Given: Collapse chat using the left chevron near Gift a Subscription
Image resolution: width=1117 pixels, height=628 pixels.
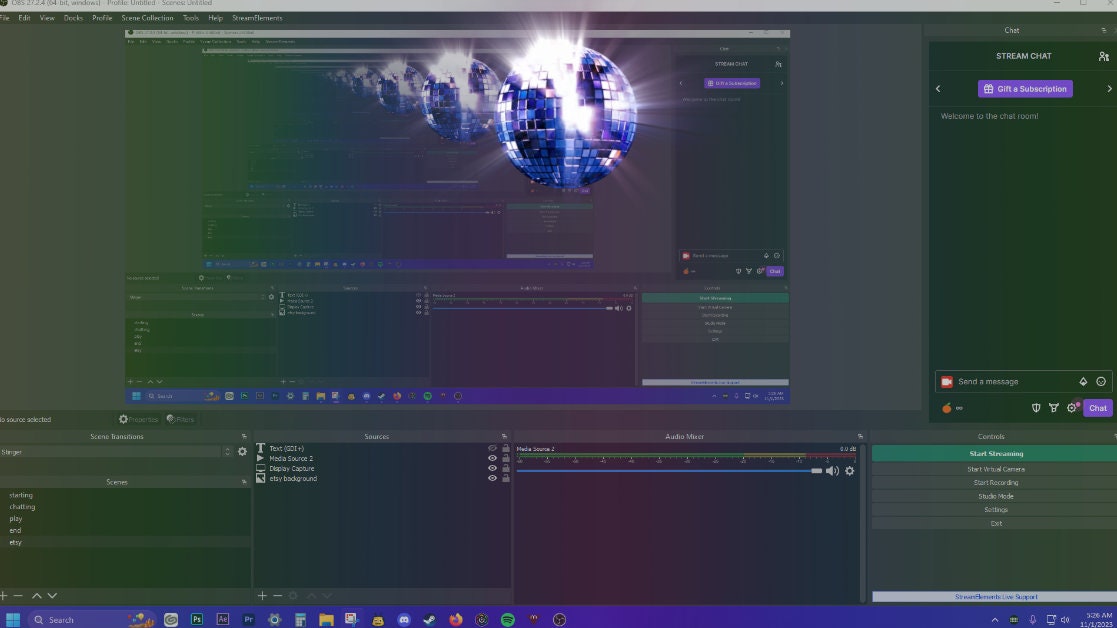Looking at the screenshot, I should click(x=938, y=88).
